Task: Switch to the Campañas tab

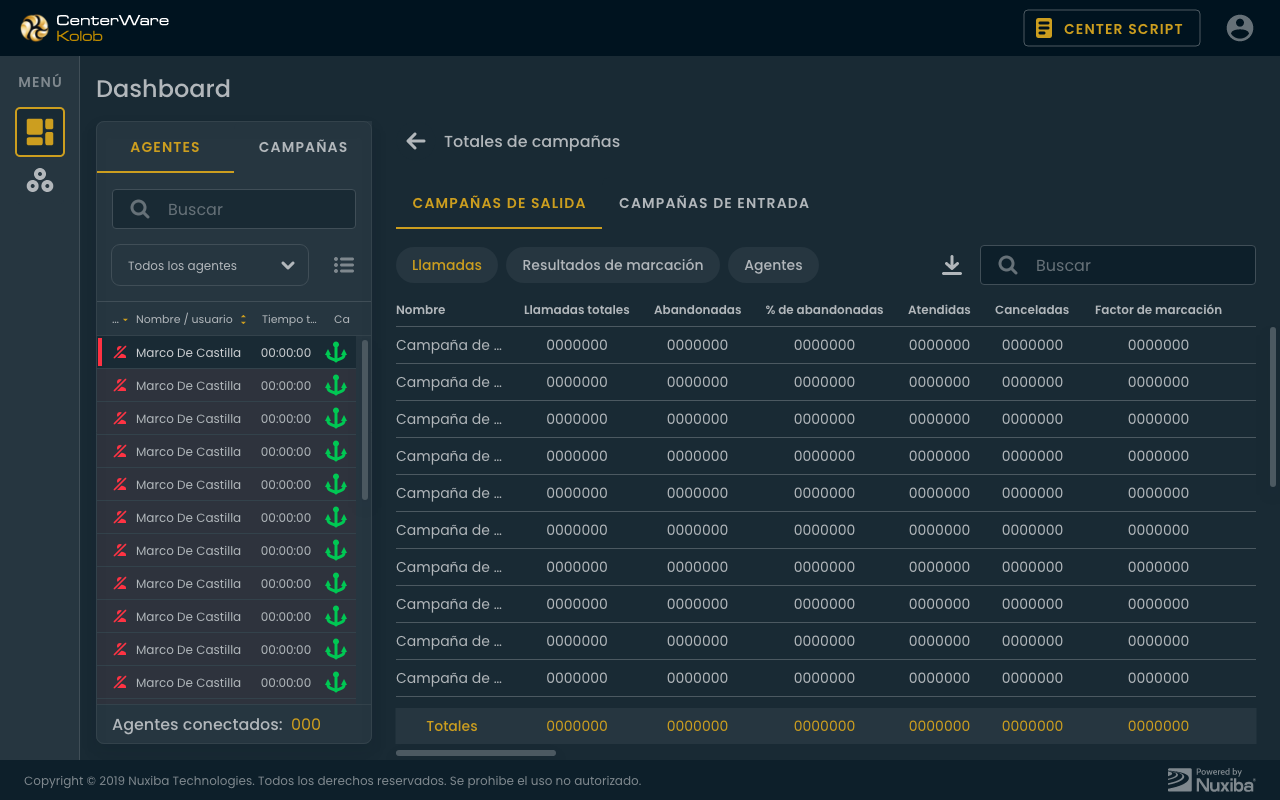Action: [303, 147]
